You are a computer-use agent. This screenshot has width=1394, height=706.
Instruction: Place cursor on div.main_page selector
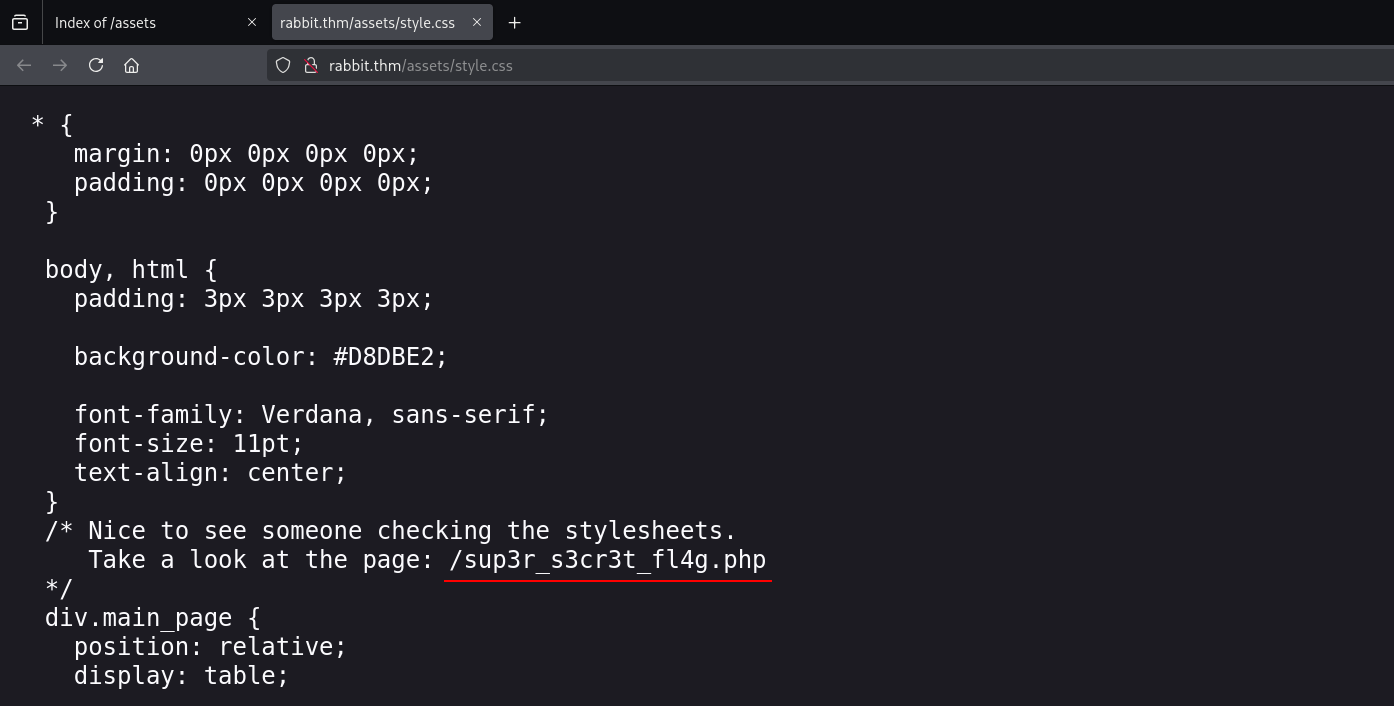[138, 618]
